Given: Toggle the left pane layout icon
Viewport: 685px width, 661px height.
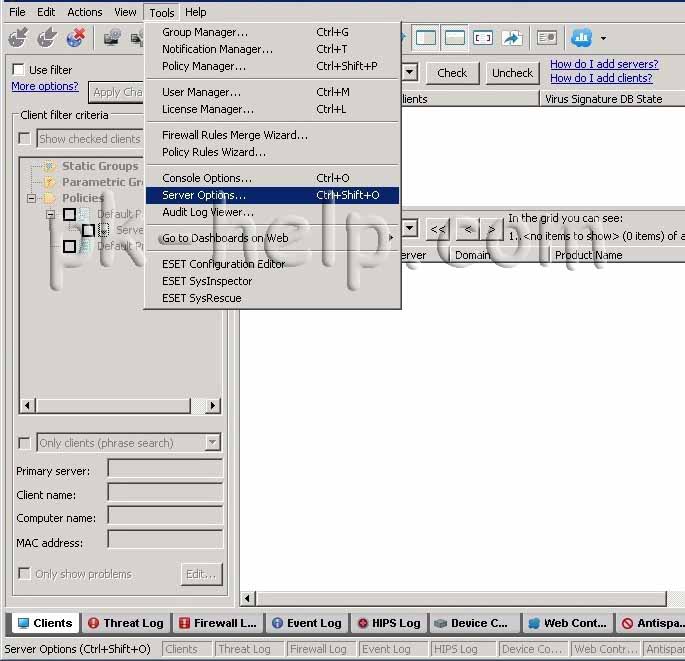Looking at the screenshot, I should point(426,38).
